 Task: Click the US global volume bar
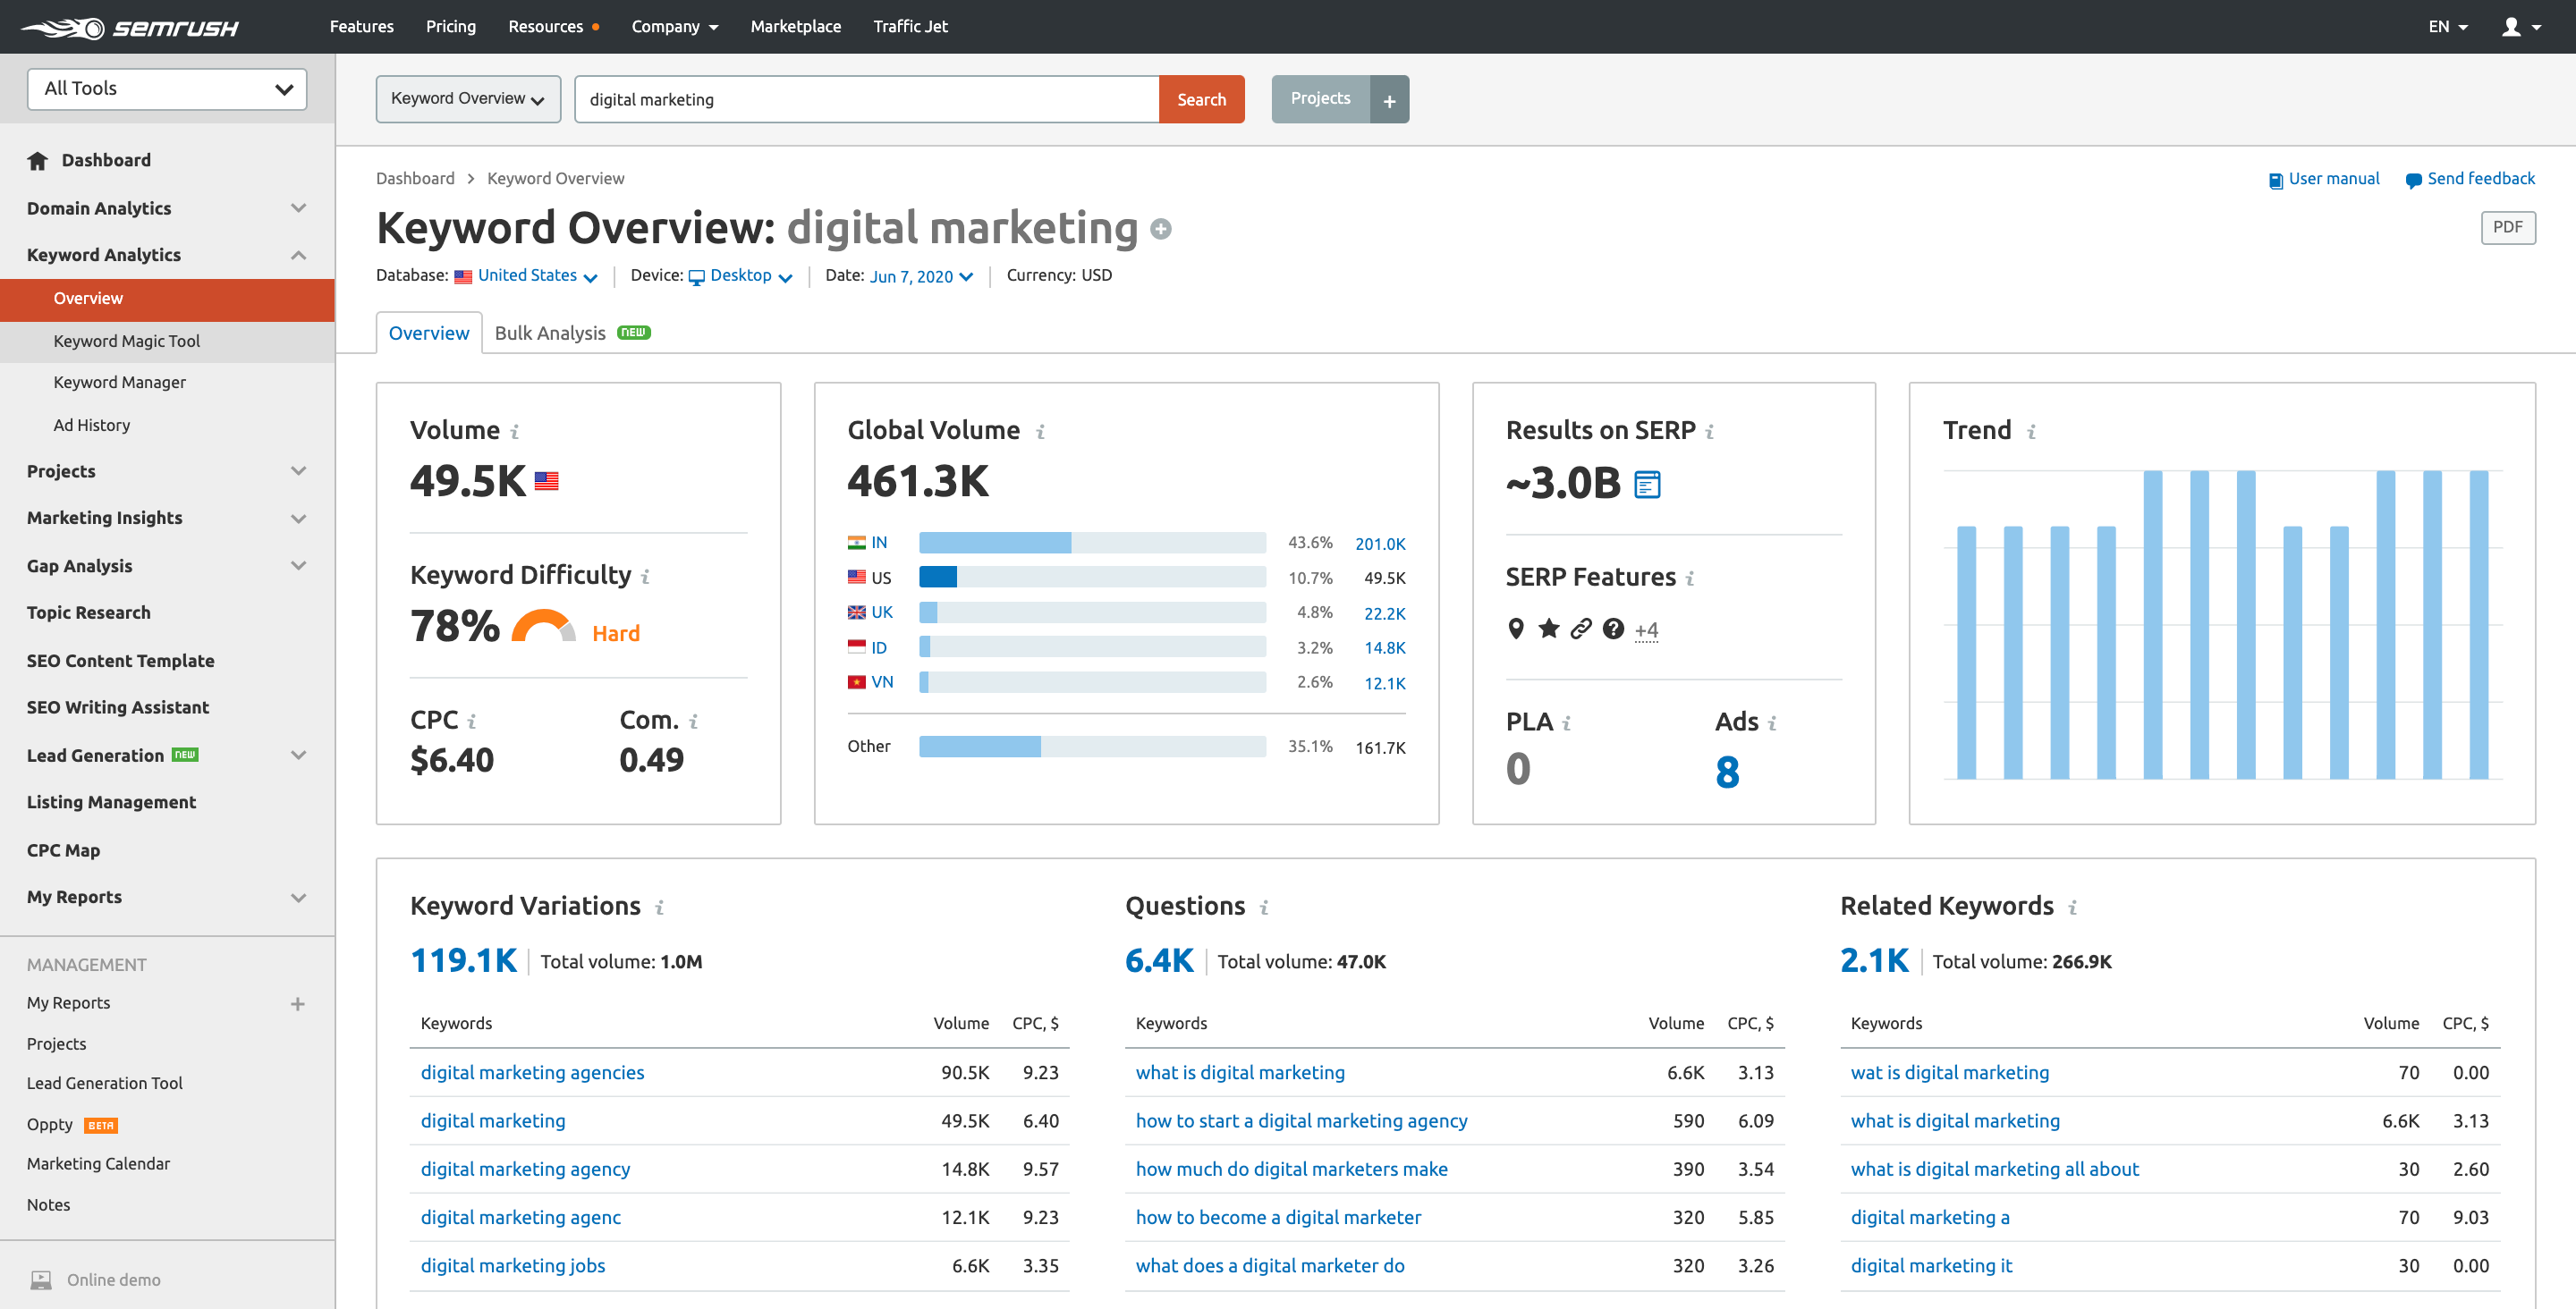tap(1092, 577)
